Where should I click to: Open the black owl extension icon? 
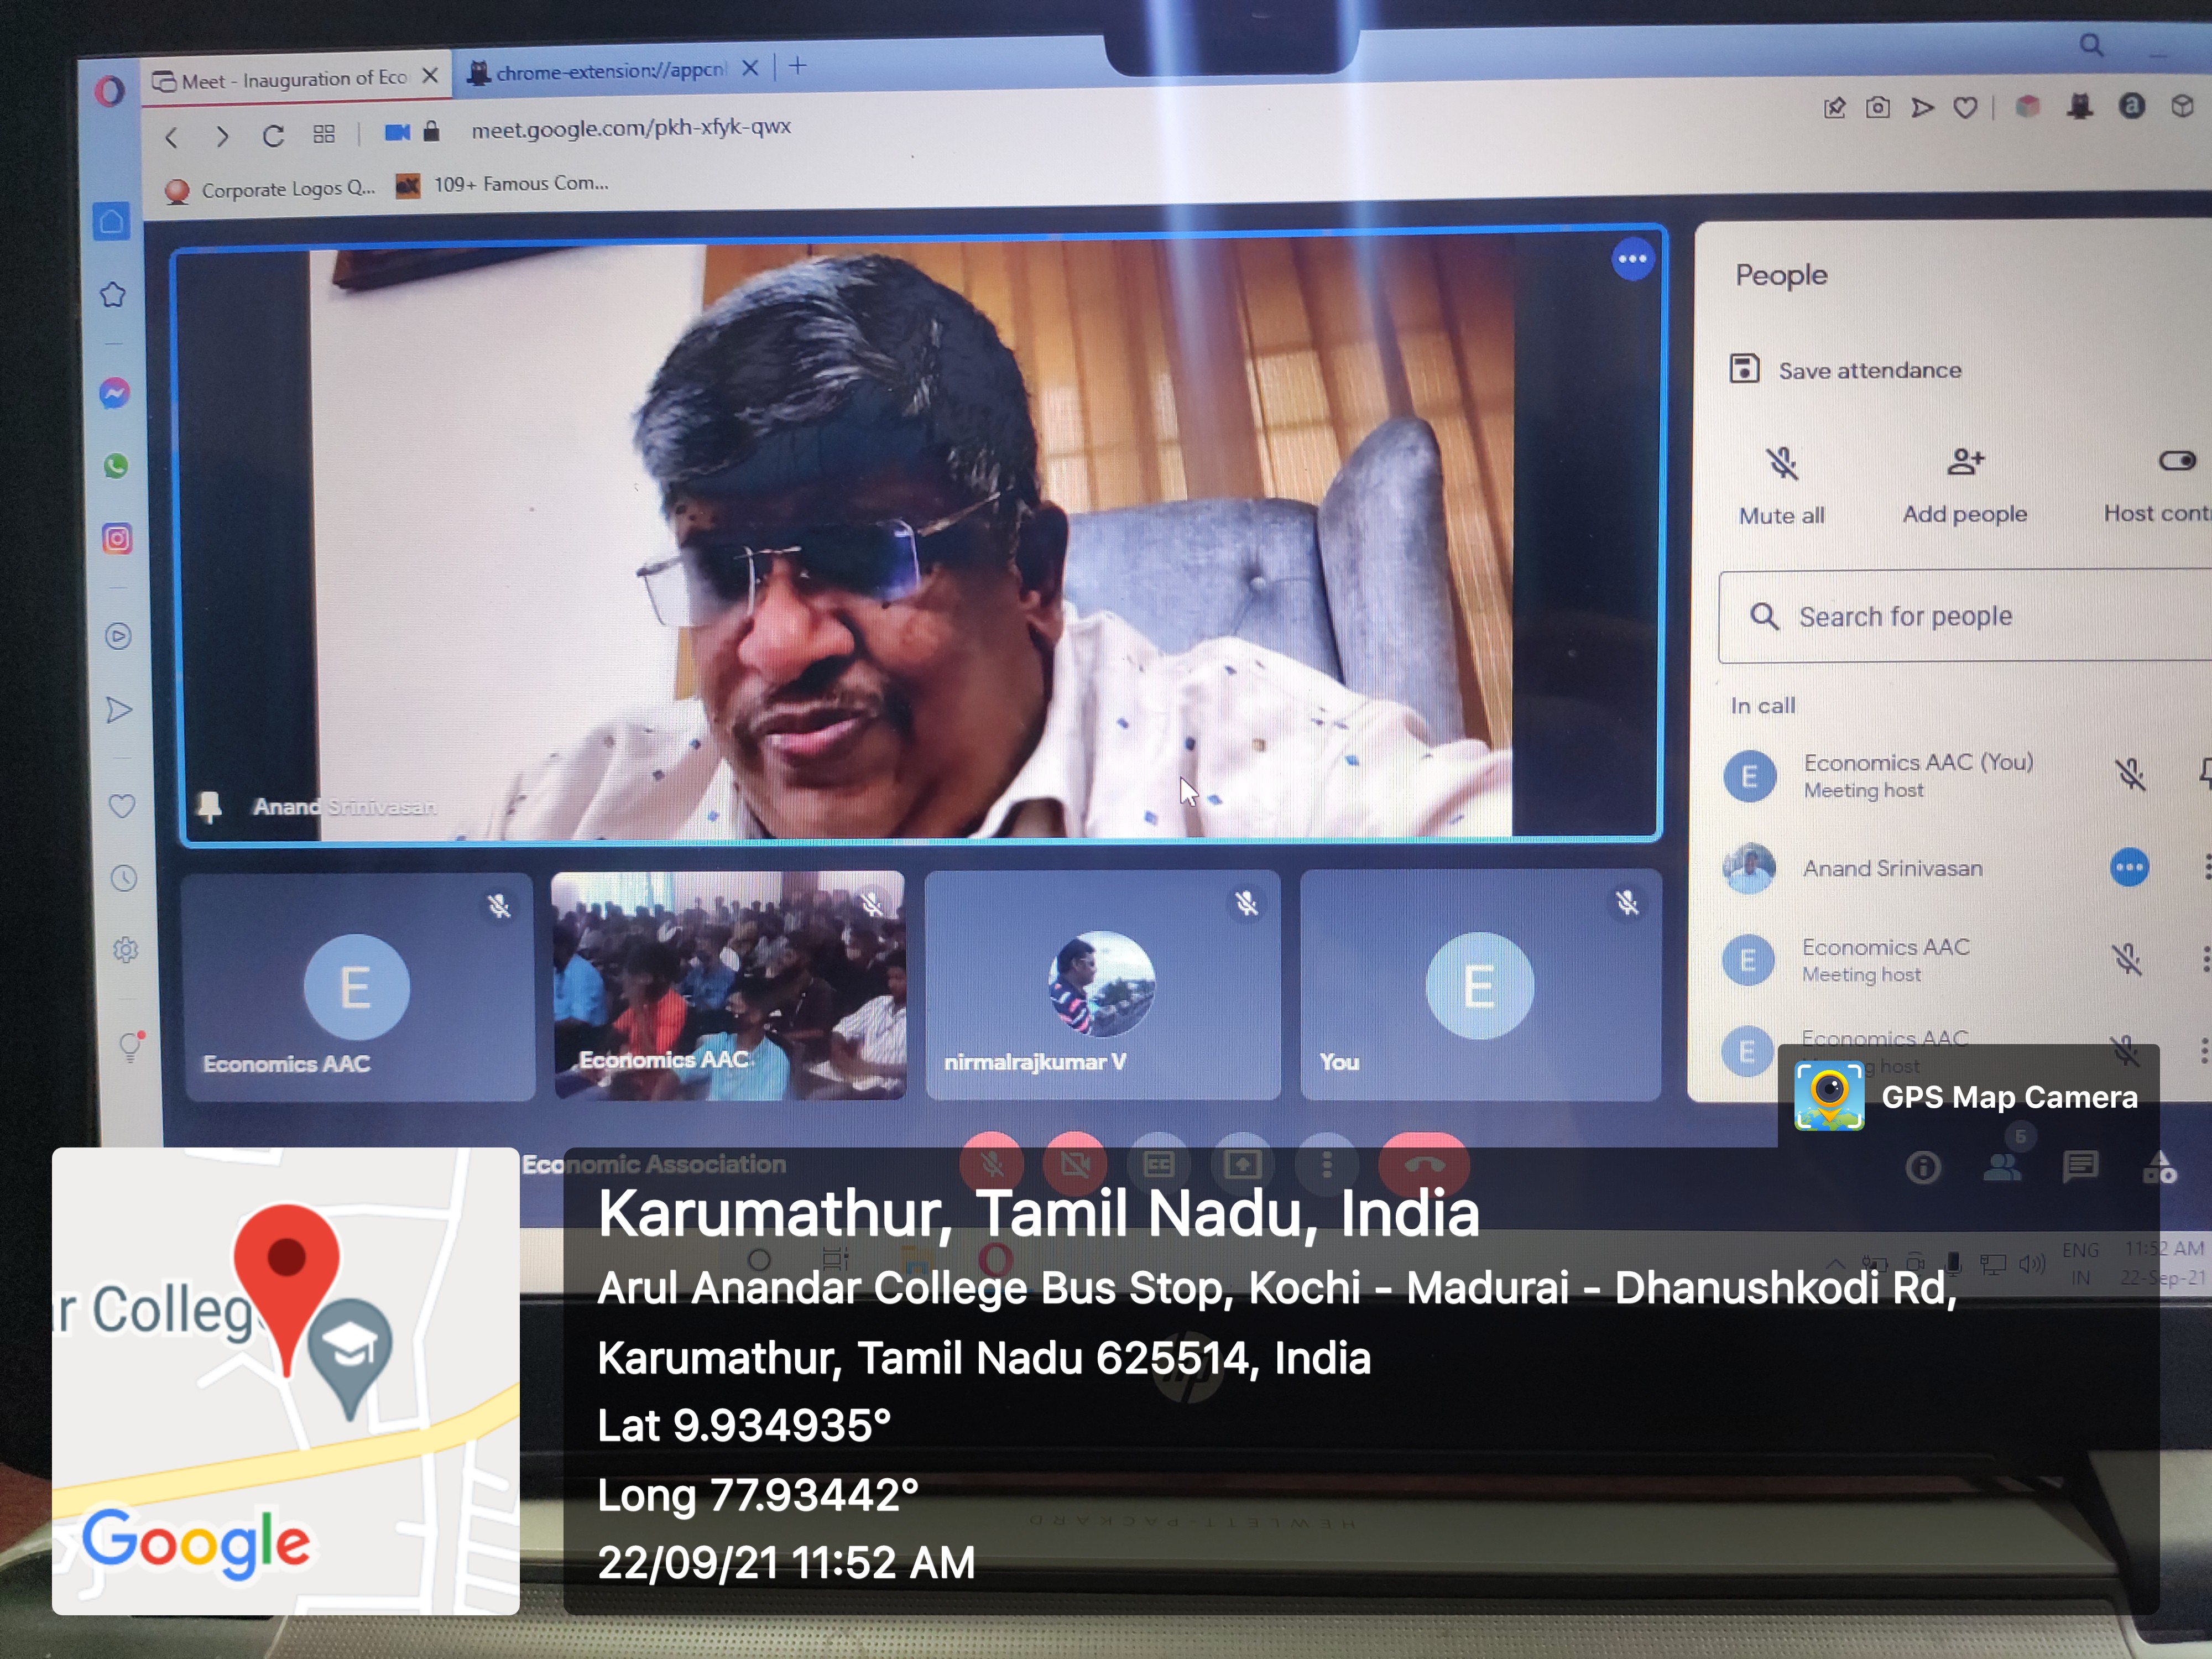click(x=2080, y=105)
